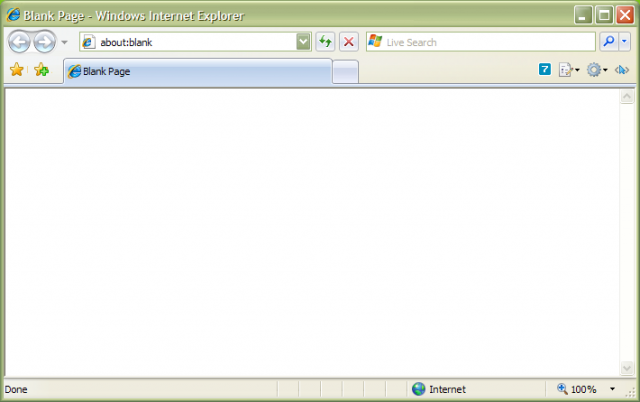
Task: Close the Internet Explorer window
Action: pos(625,16)
